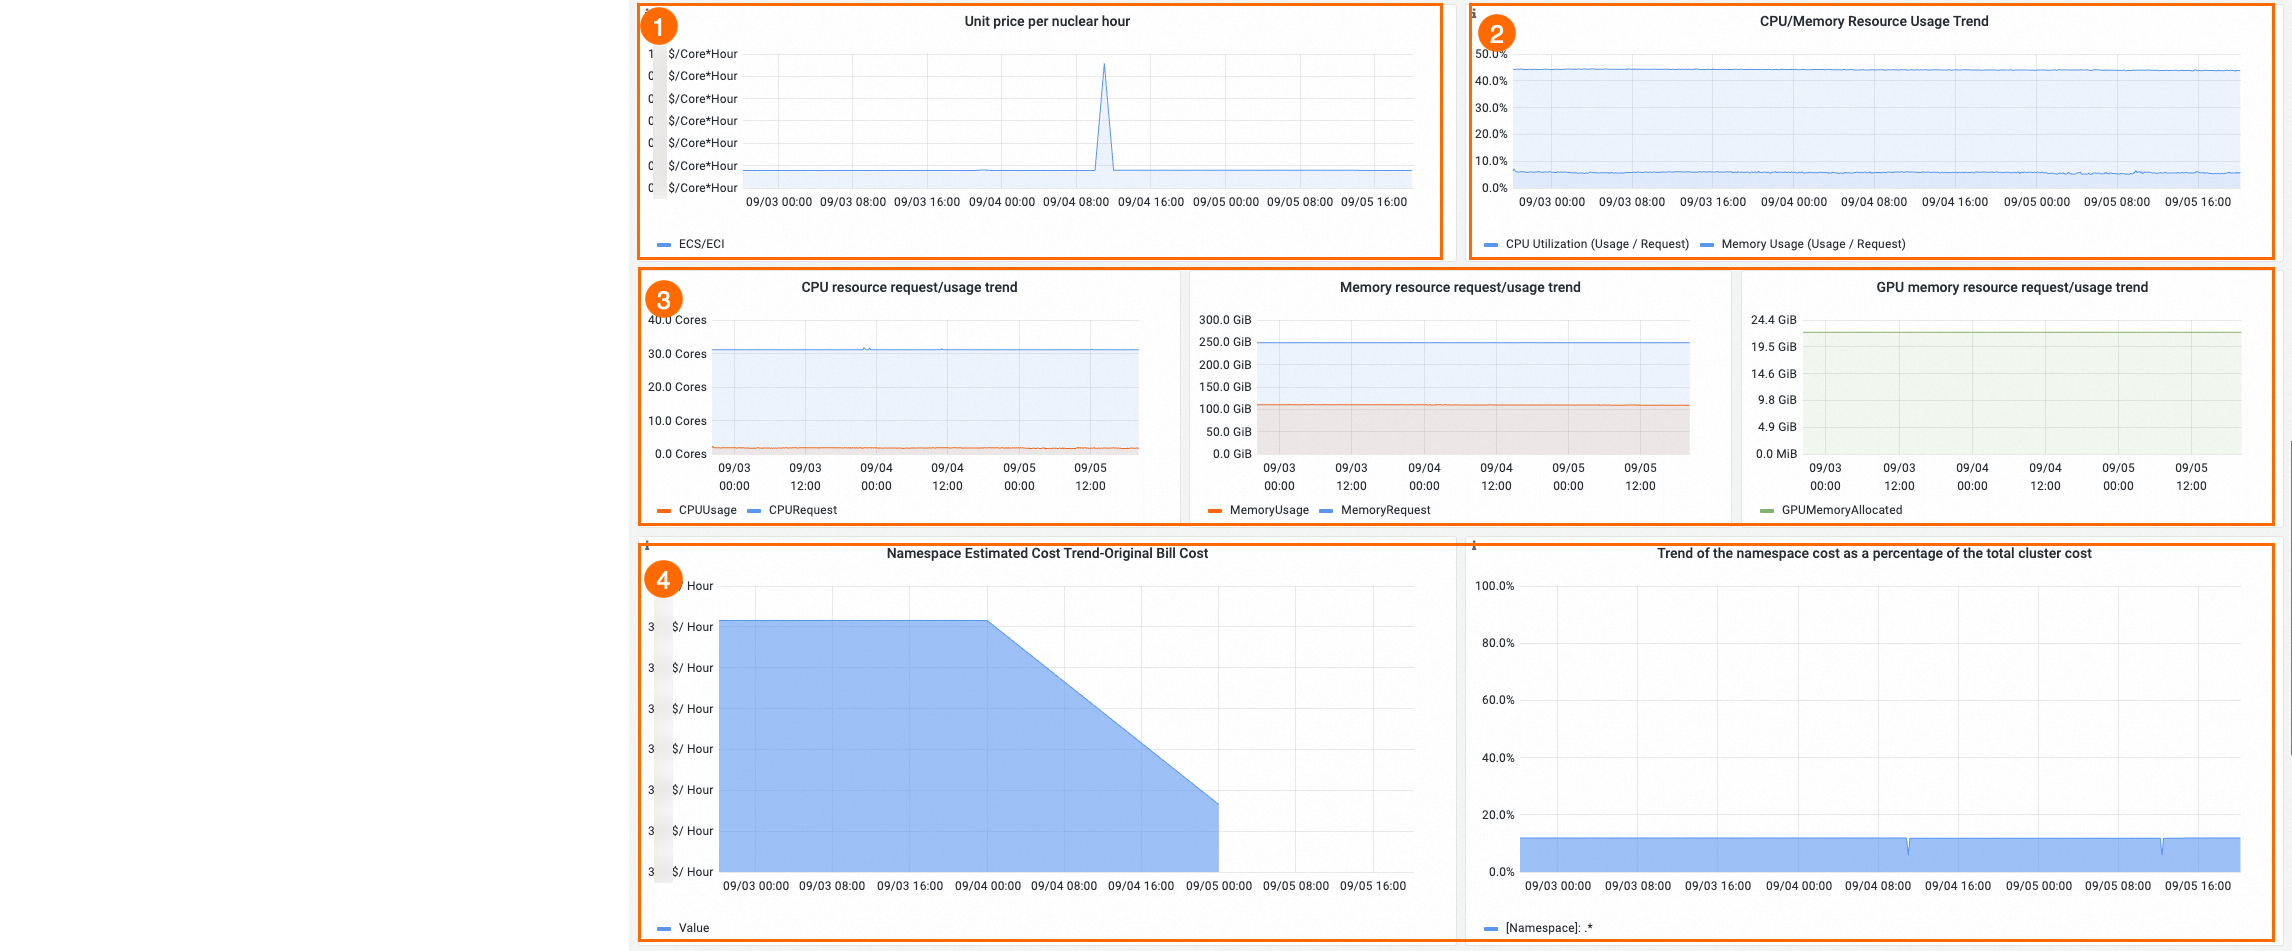This screenshot has width=2292, height=951.
Task: Click the GPUMemoryAllocated green legend color swatch
Action: click(1767, 511)
